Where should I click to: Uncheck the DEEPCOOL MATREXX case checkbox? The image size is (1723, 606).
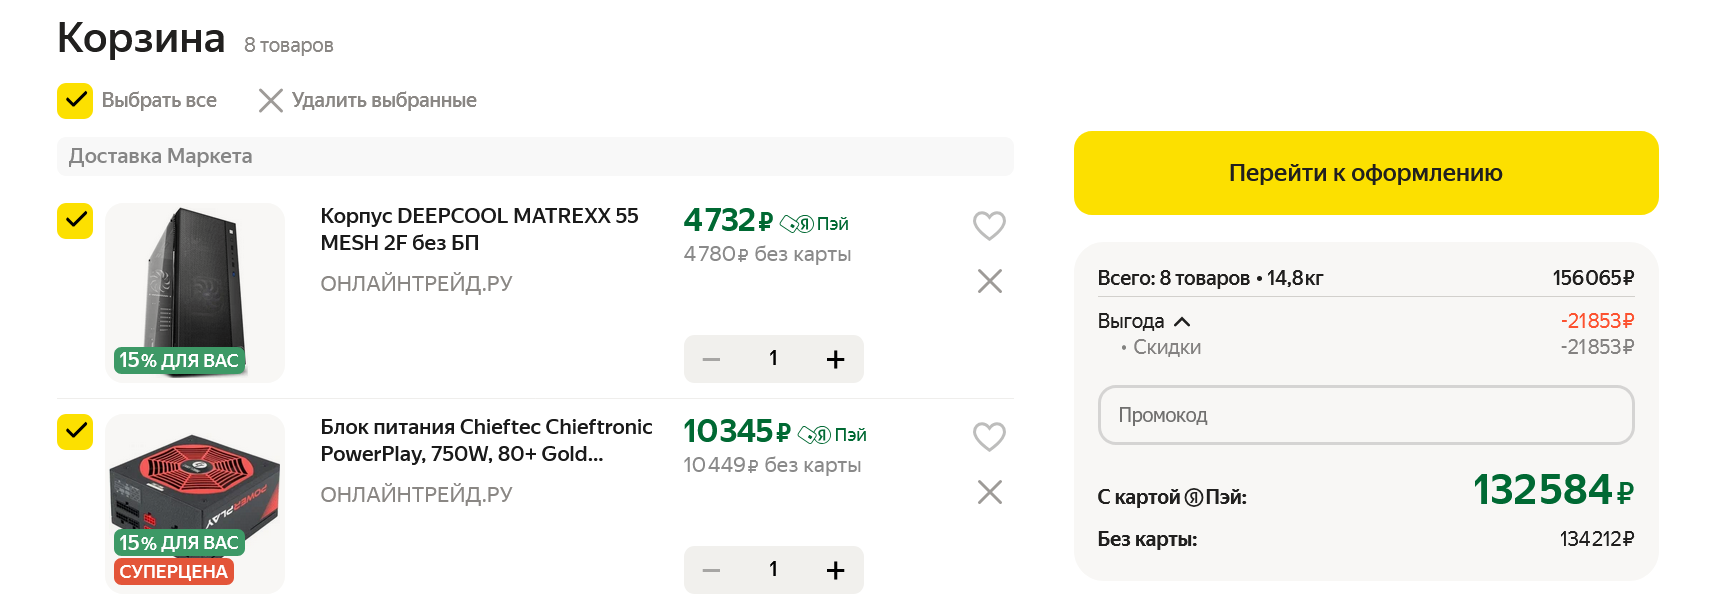click(75, 221)
